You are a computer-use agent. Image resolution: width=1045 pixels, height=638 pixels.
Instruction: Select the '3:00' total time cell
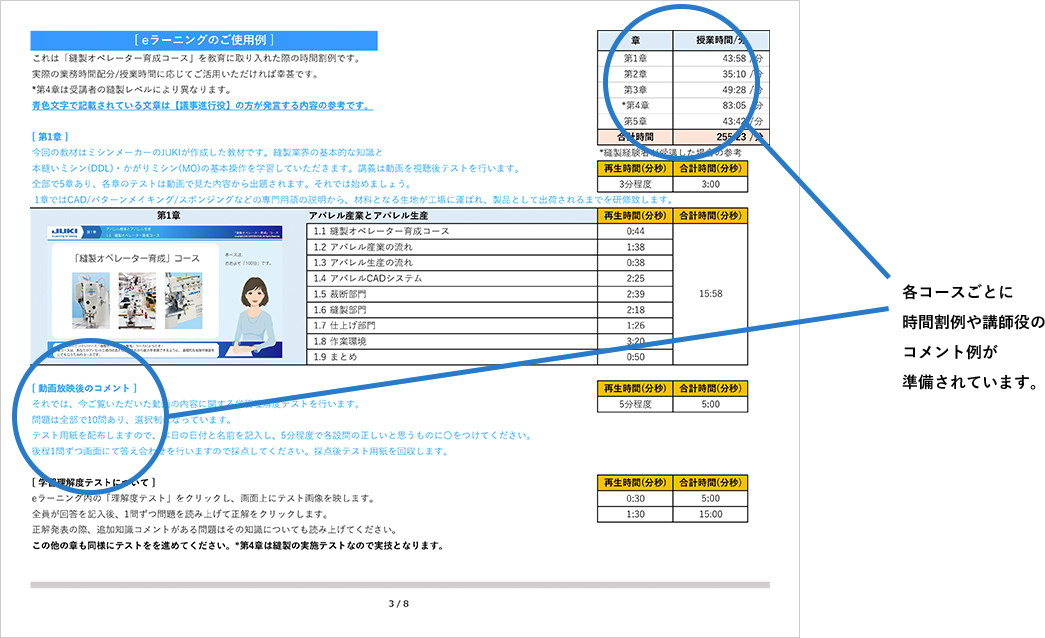click(710, 184)
